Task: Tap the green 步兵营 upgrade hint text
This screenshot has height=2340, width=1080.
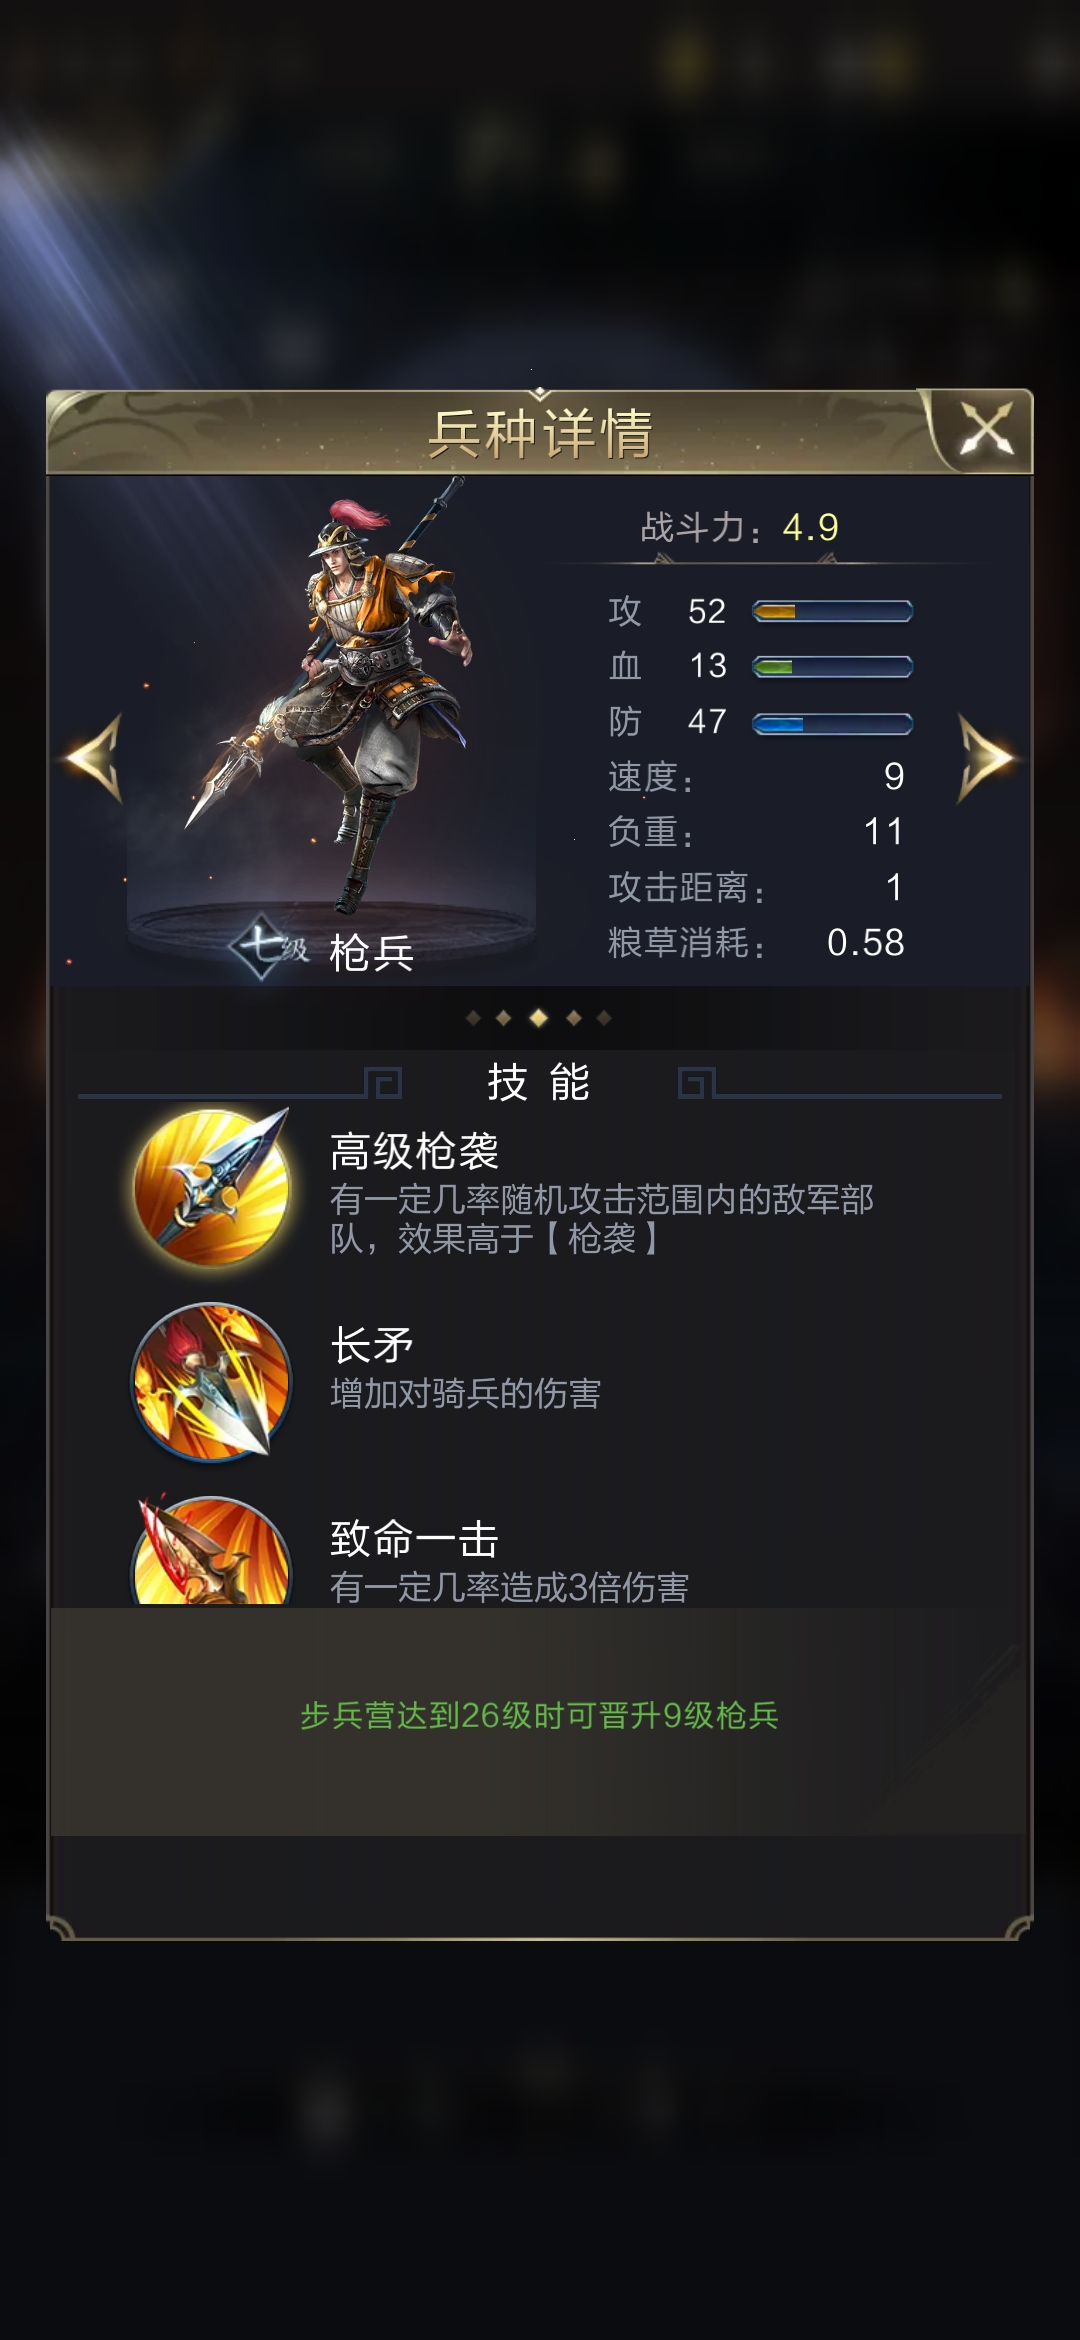Action: coord(539,1715)
